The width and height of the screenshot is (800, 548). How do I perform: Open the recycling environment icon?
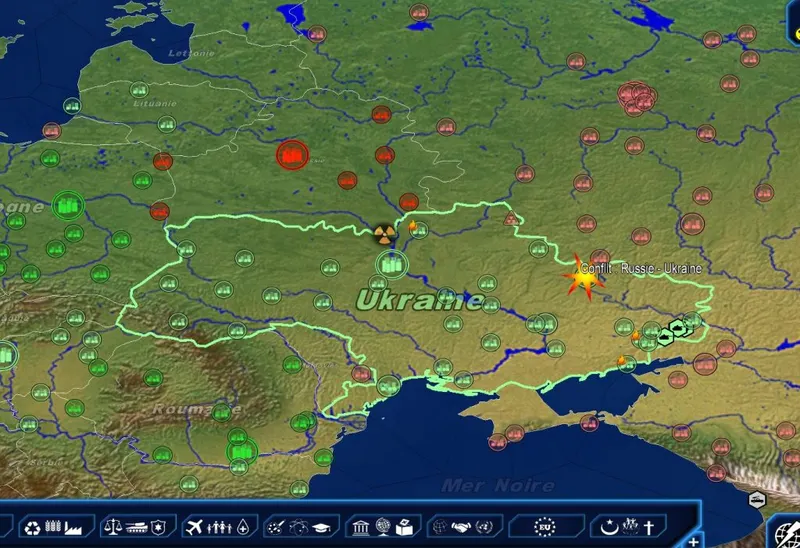(33, 527)
